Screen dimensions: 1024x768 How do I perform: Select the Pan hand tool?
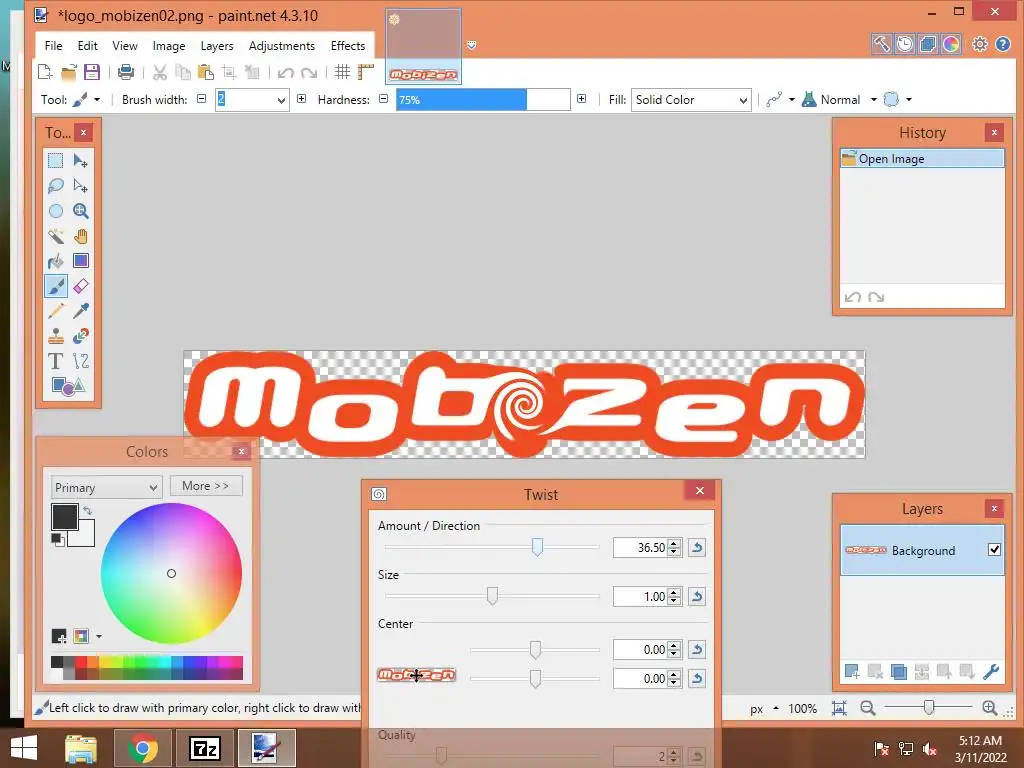click(80, 236)
